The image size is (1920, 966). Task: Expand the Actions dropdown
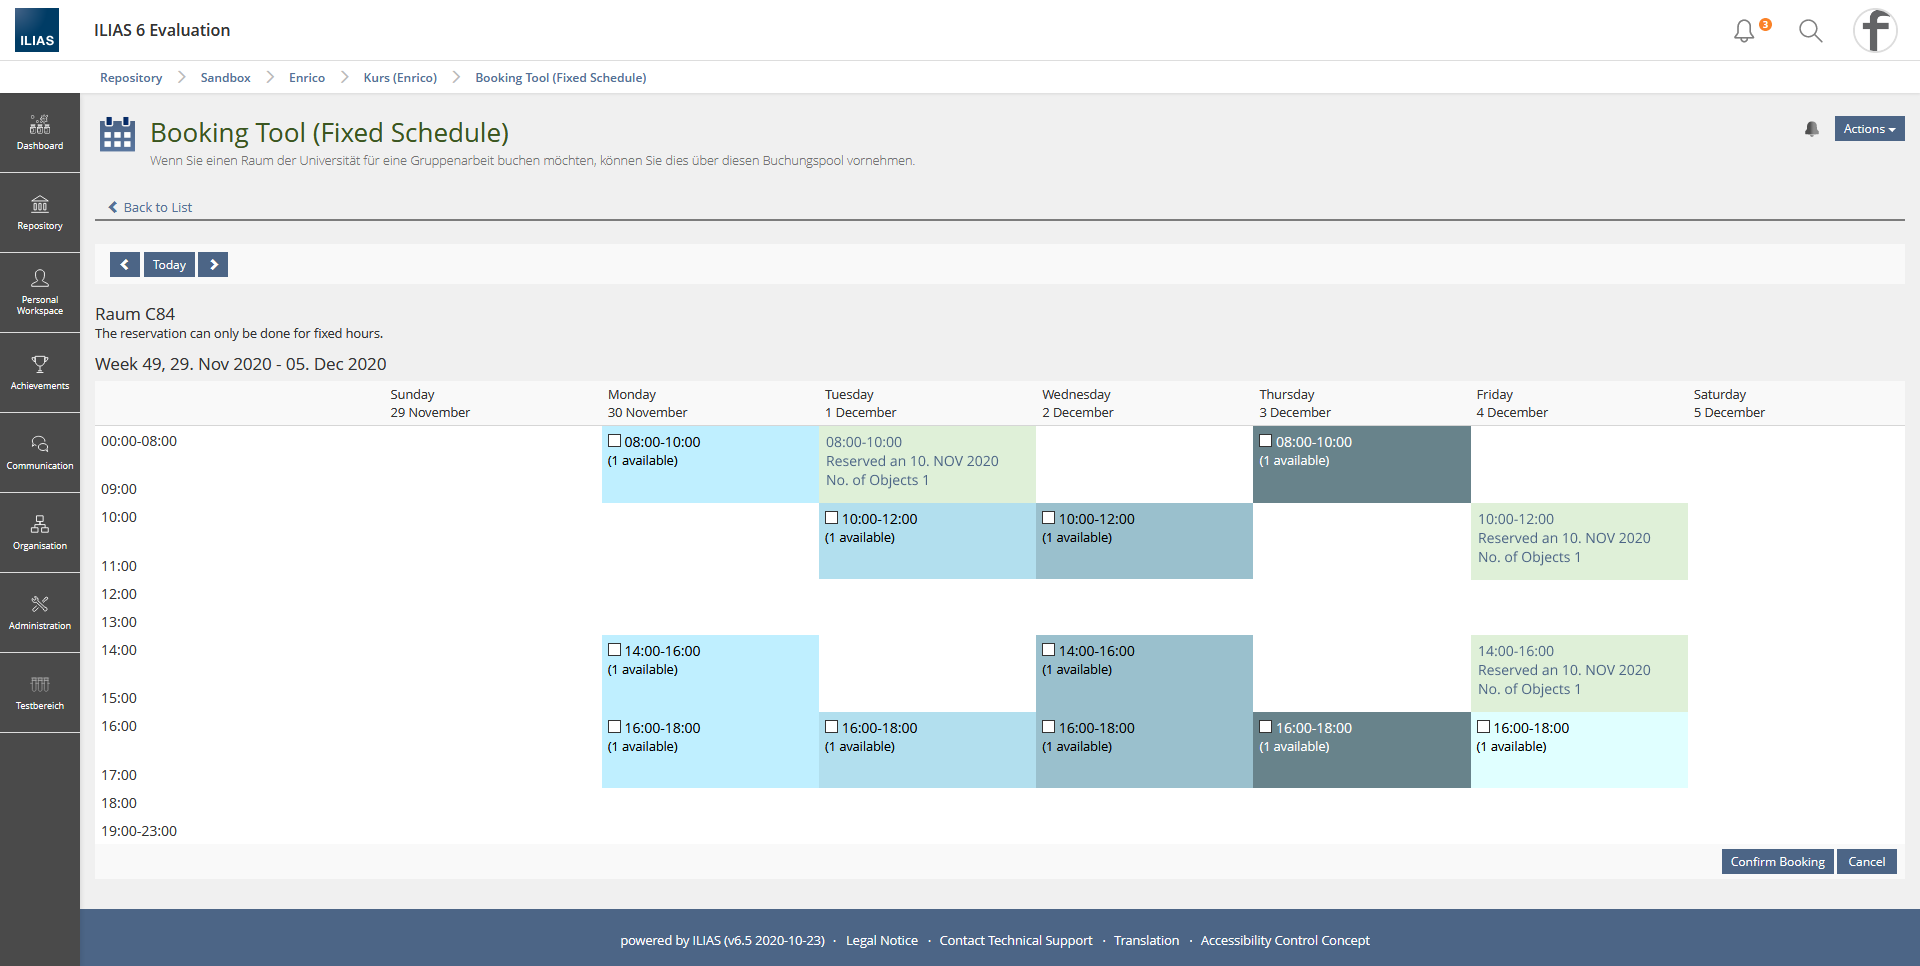tap(1868, 129)
